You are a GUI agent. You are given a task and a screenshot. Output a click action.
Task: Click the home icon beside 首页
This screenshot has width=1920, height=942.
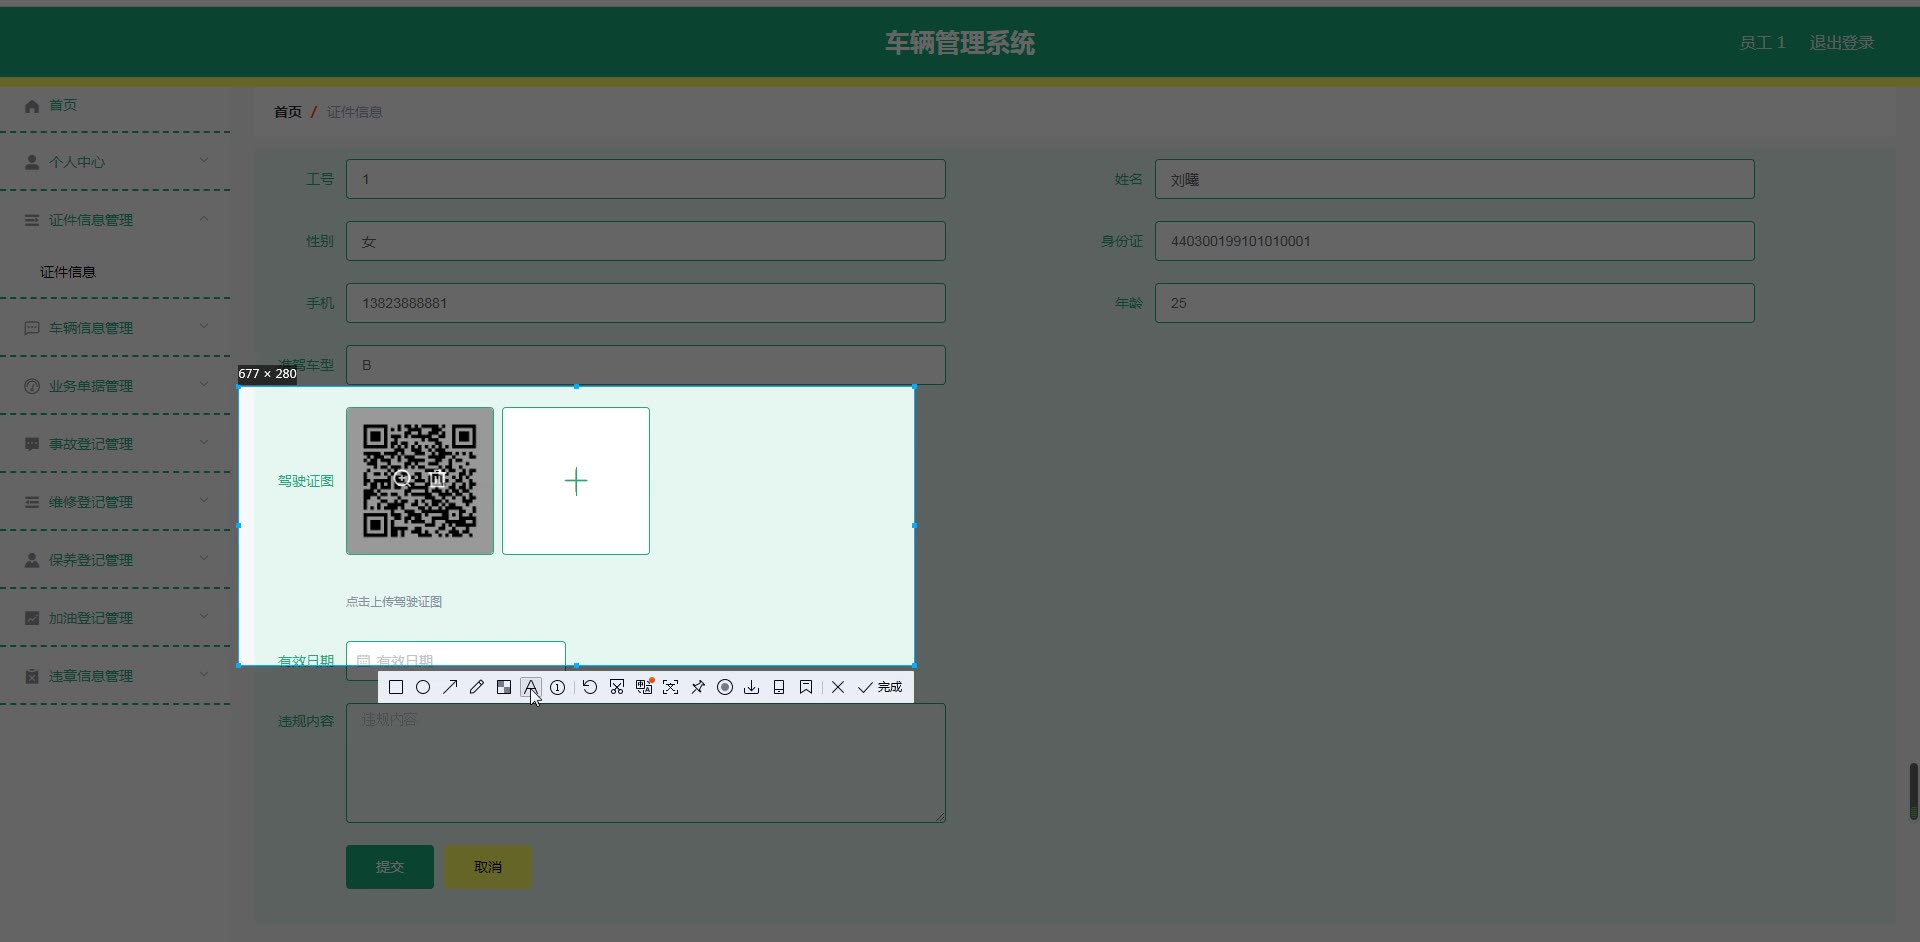32,105
